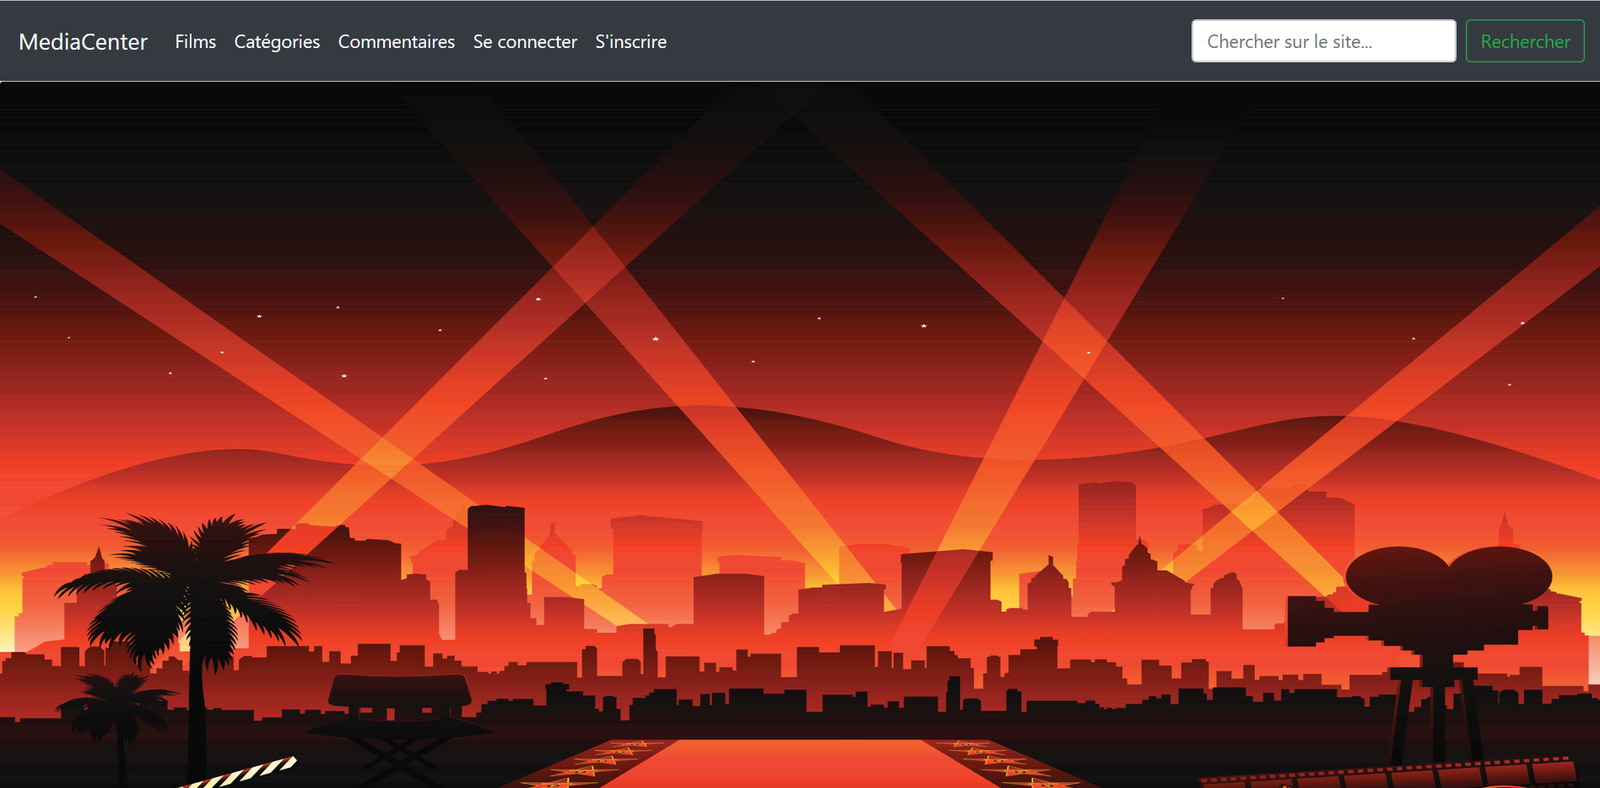Click the MediaCenter brand logo

tap(83, 42)
